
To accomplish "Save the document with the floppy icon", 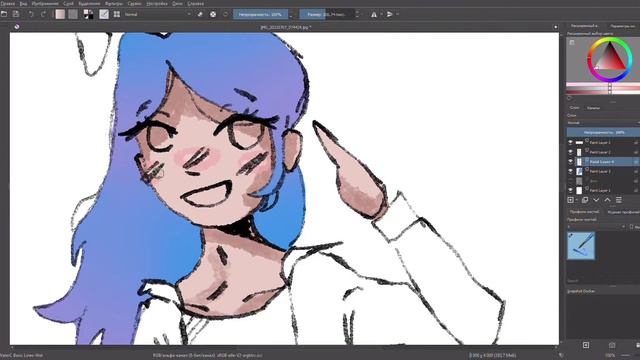I will pyautogui.click(x=16, y=14).
